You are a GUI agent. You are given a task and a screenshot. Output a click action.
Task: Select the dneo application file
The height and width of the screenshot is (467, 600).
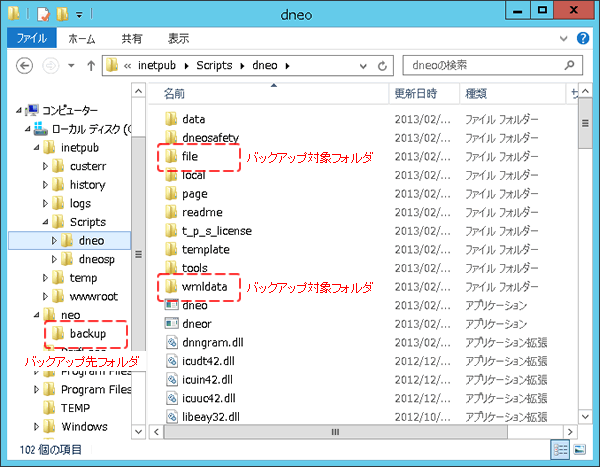[194, 306]
